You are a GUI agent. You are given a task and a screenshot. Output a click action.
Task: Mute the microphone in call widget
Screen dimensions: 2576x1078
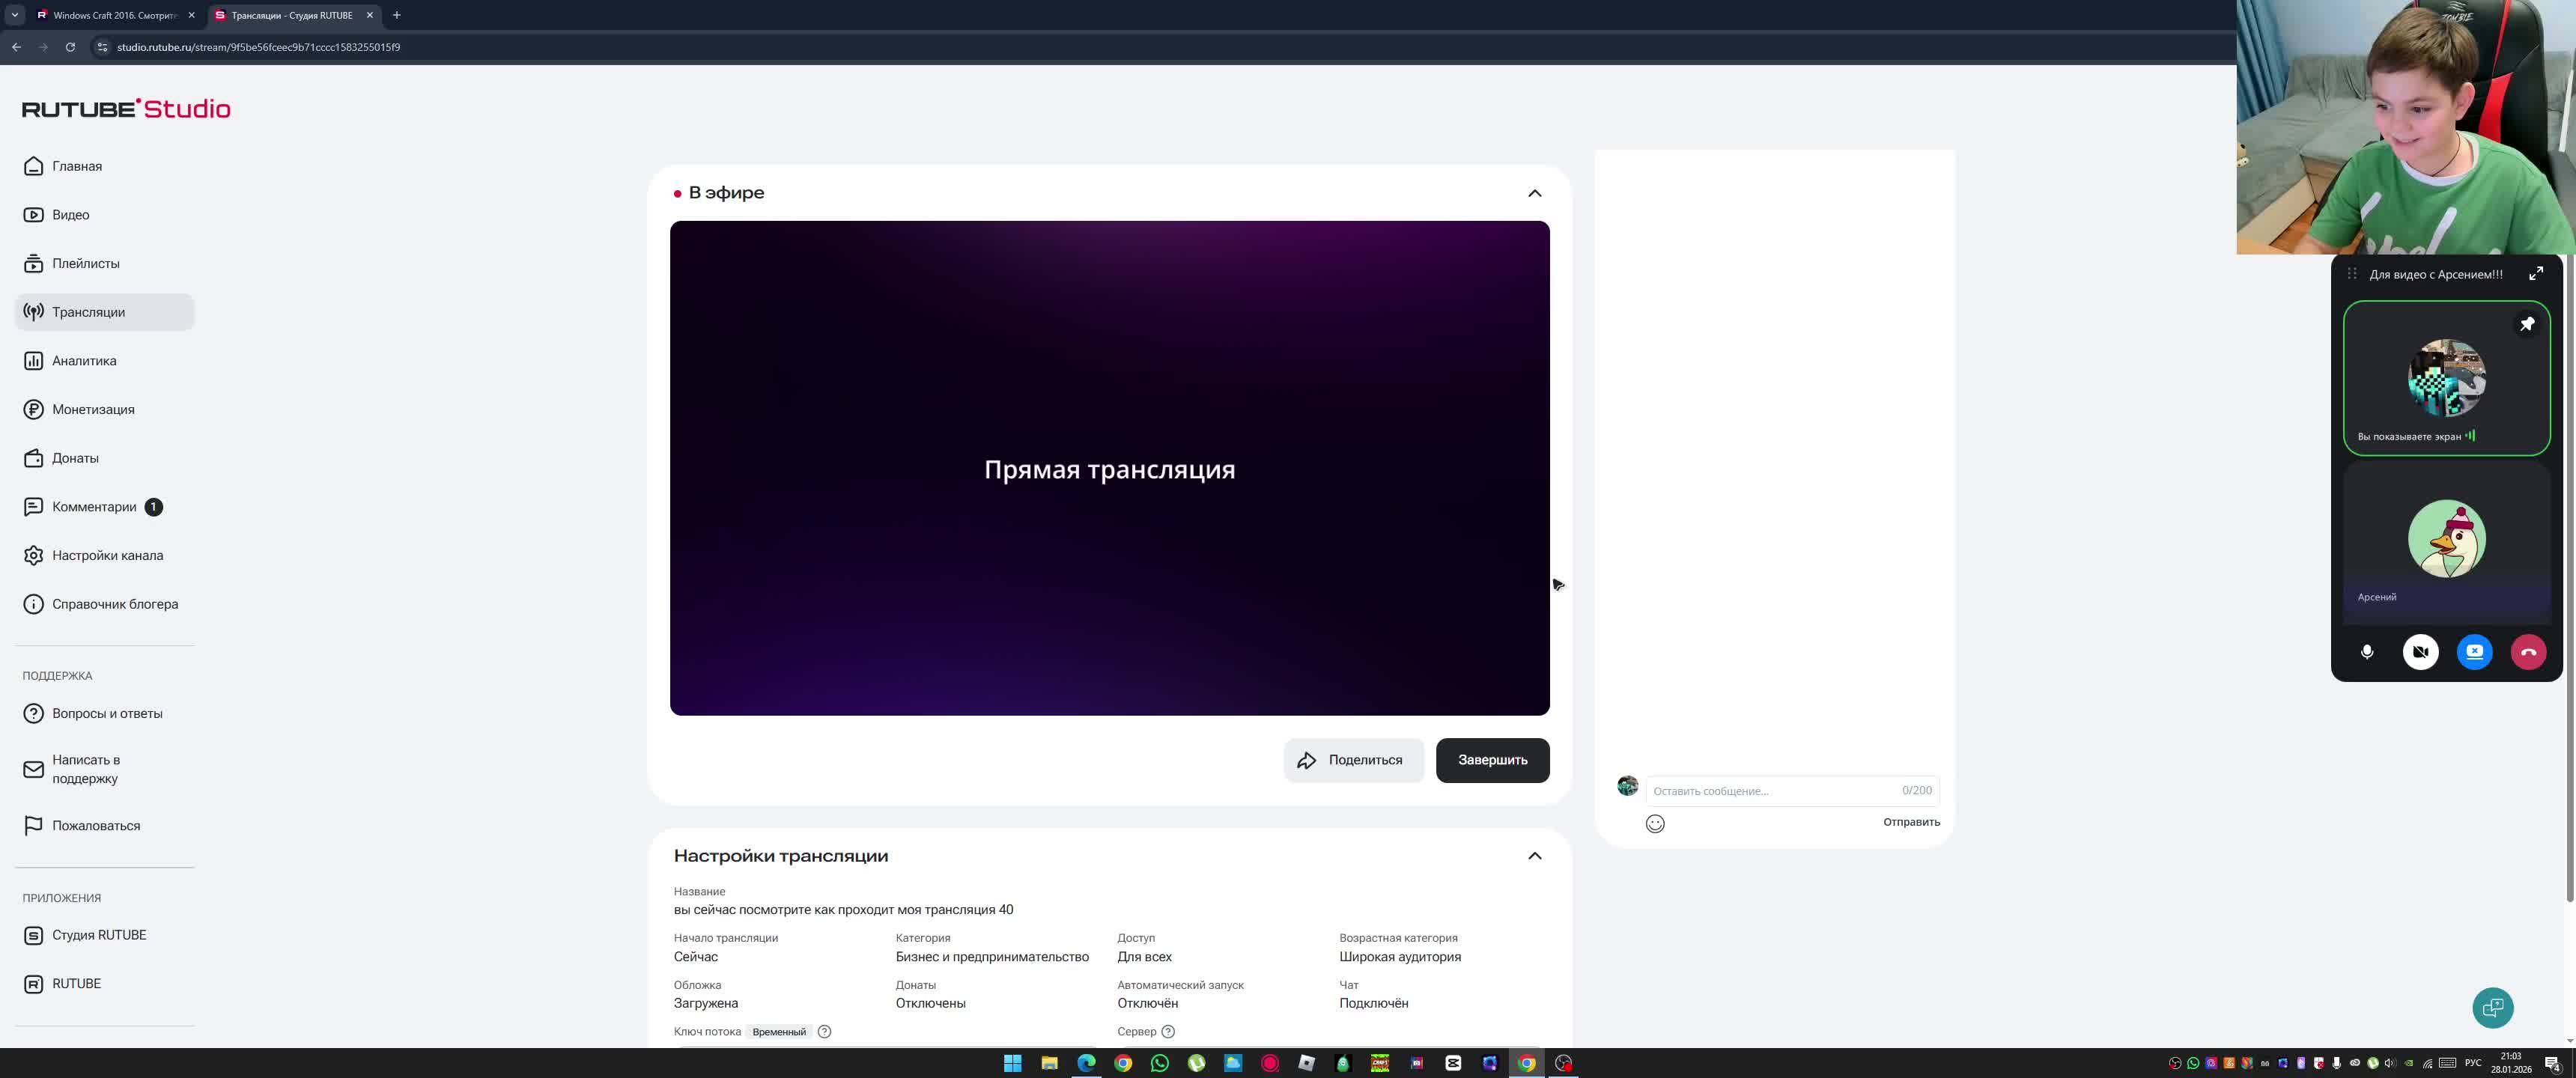[2366, 652]
